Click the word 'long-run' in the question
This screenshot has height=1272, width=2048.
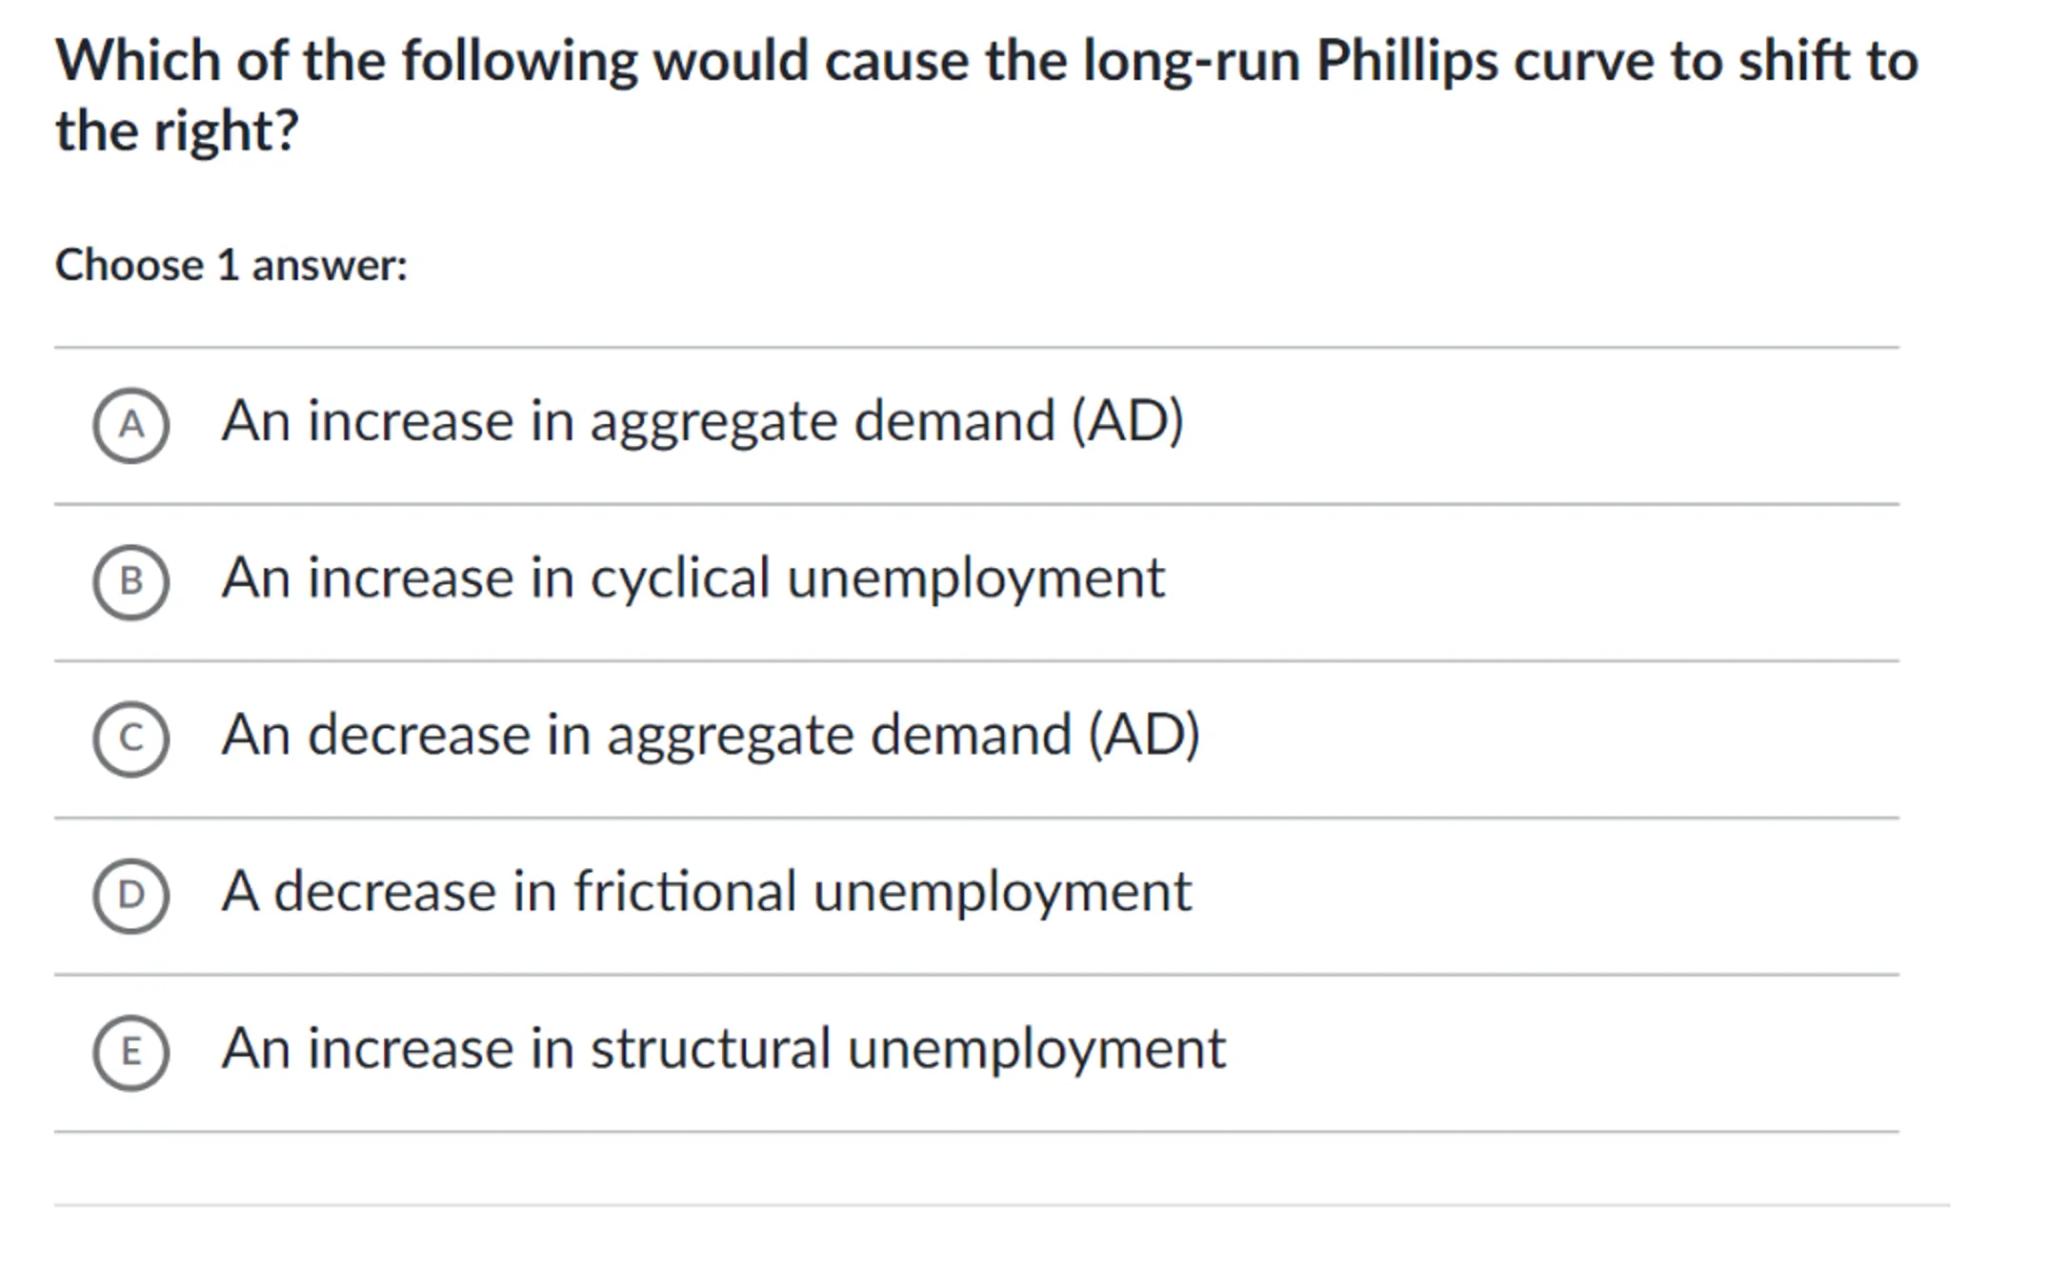tap(1191, 61)
